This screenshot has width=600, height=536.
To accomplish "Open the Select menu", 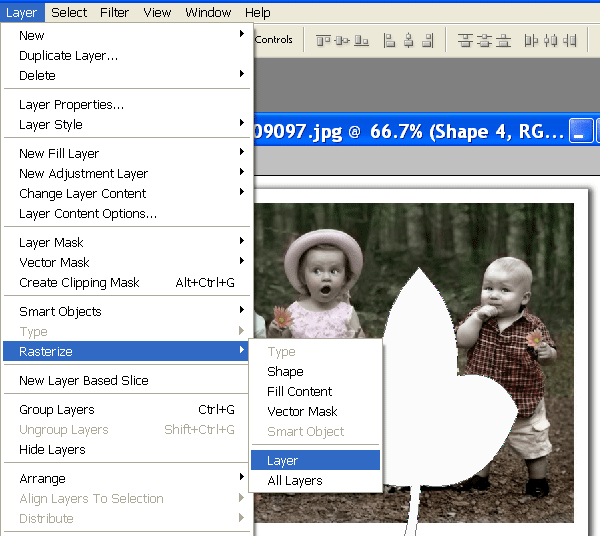I will point(69,13).
